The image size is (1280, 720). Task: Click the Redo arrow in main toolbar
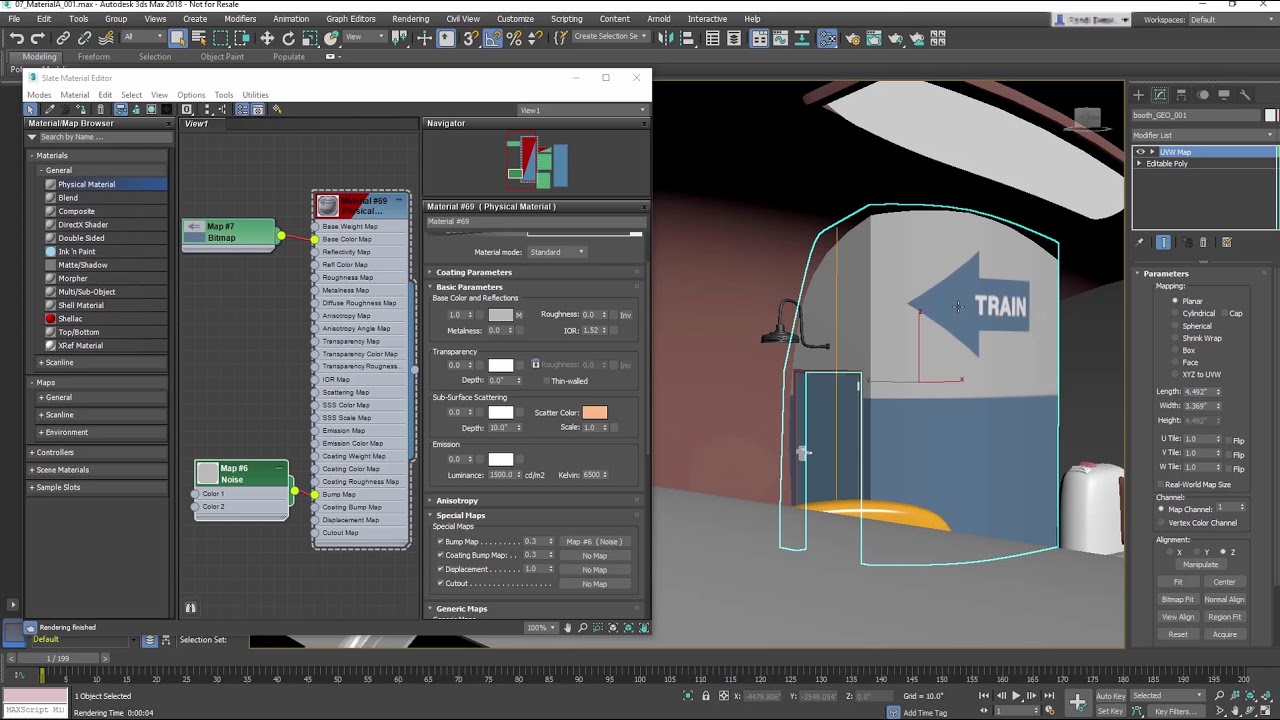tap(37, 38)
